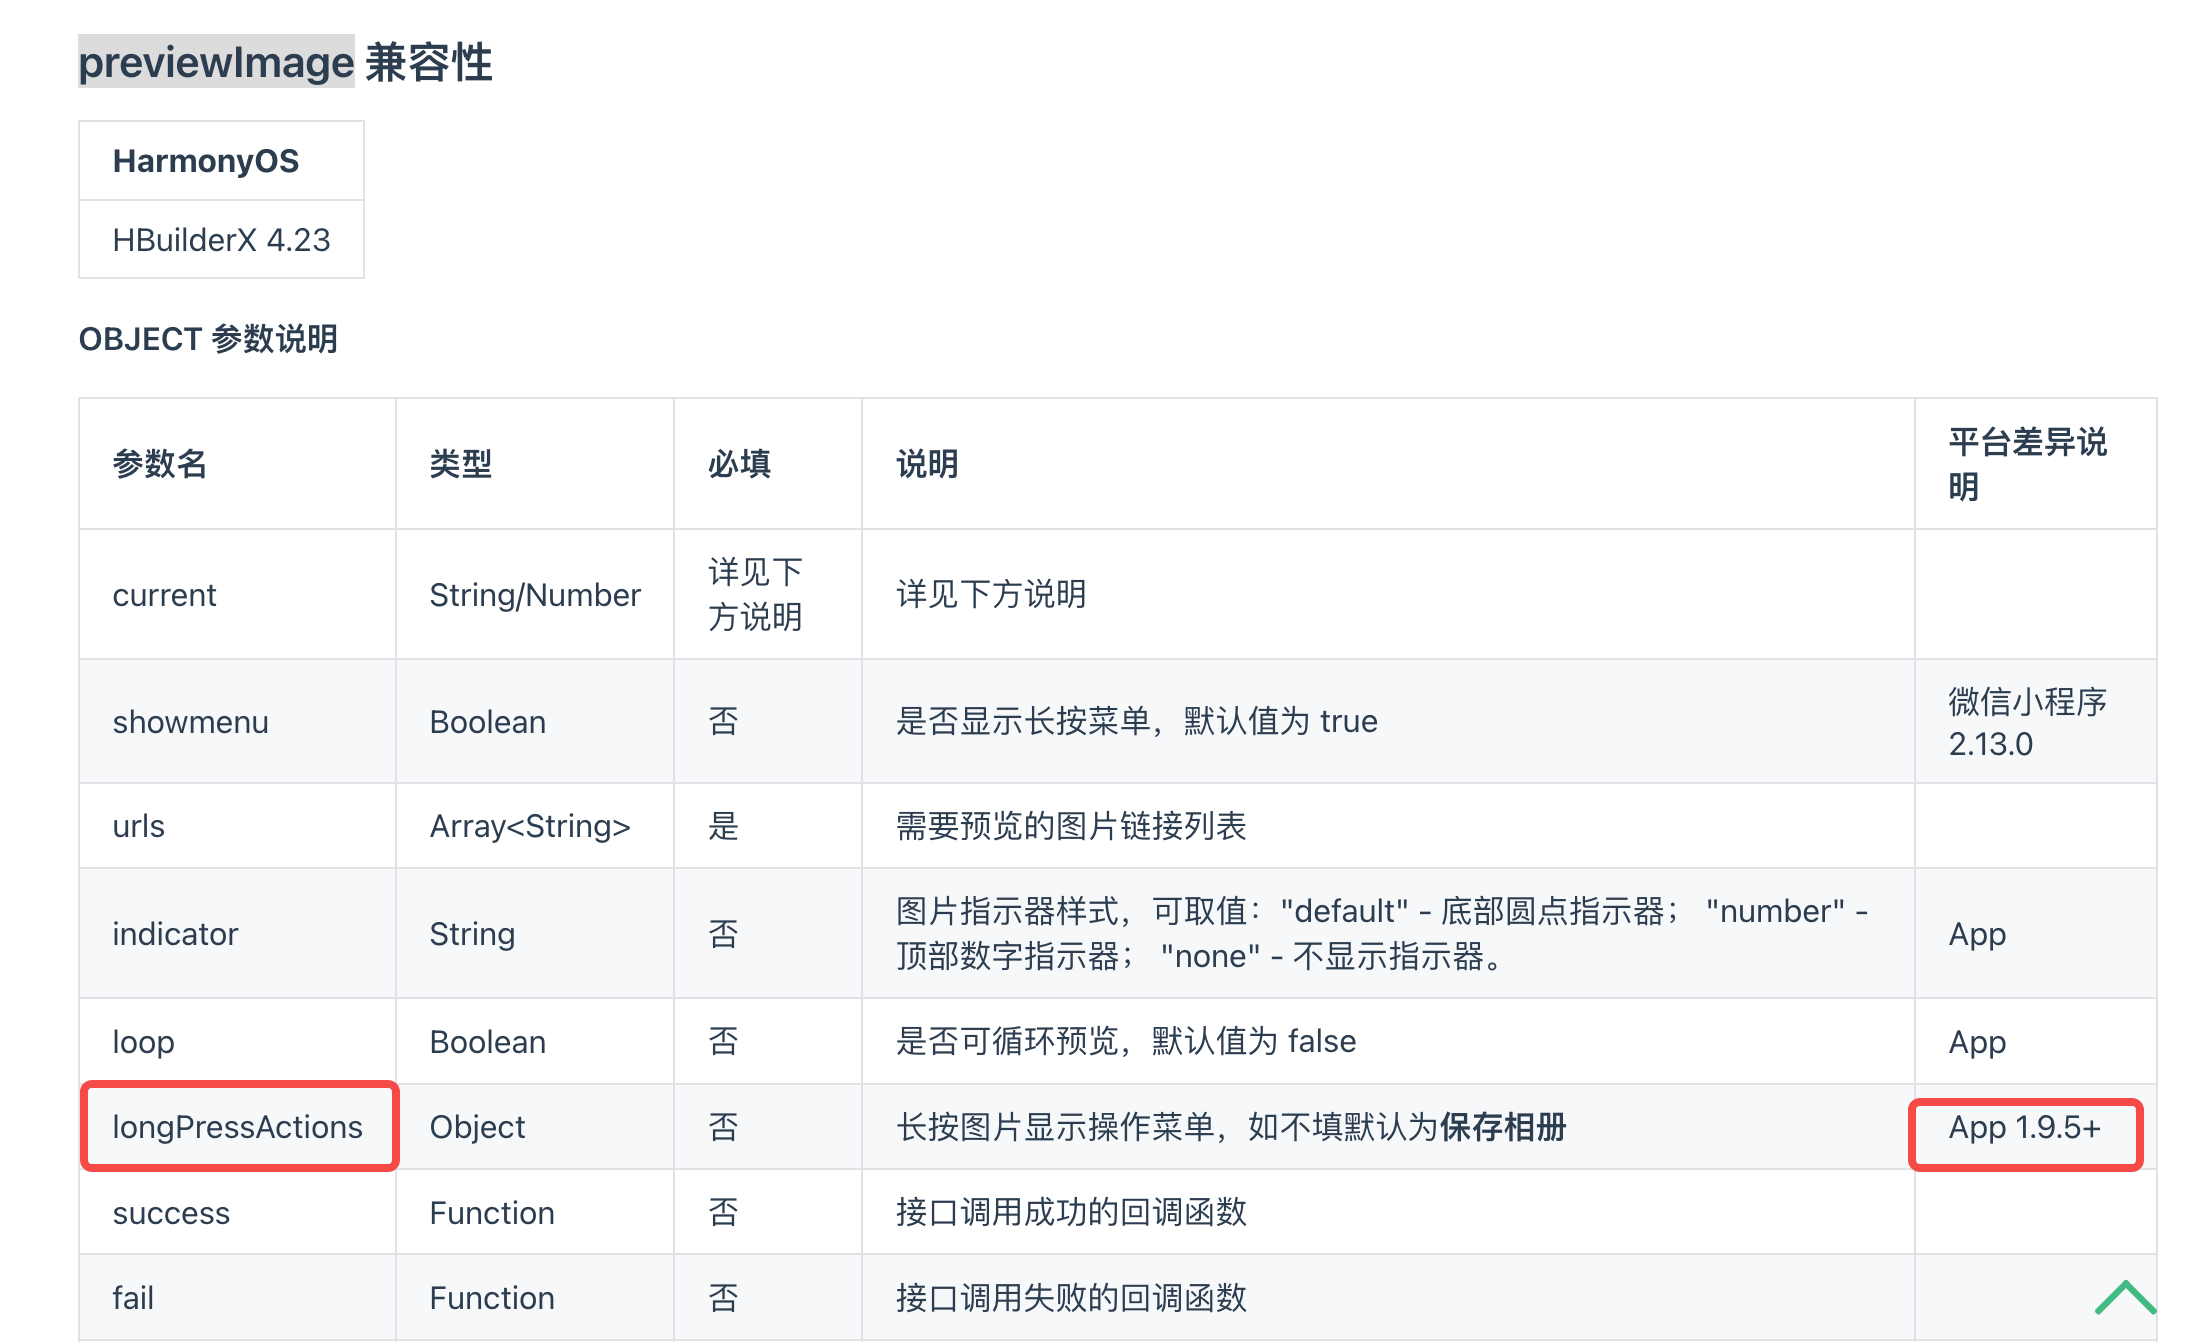Click the showmenu parameter cell

[x=190, y=722]
